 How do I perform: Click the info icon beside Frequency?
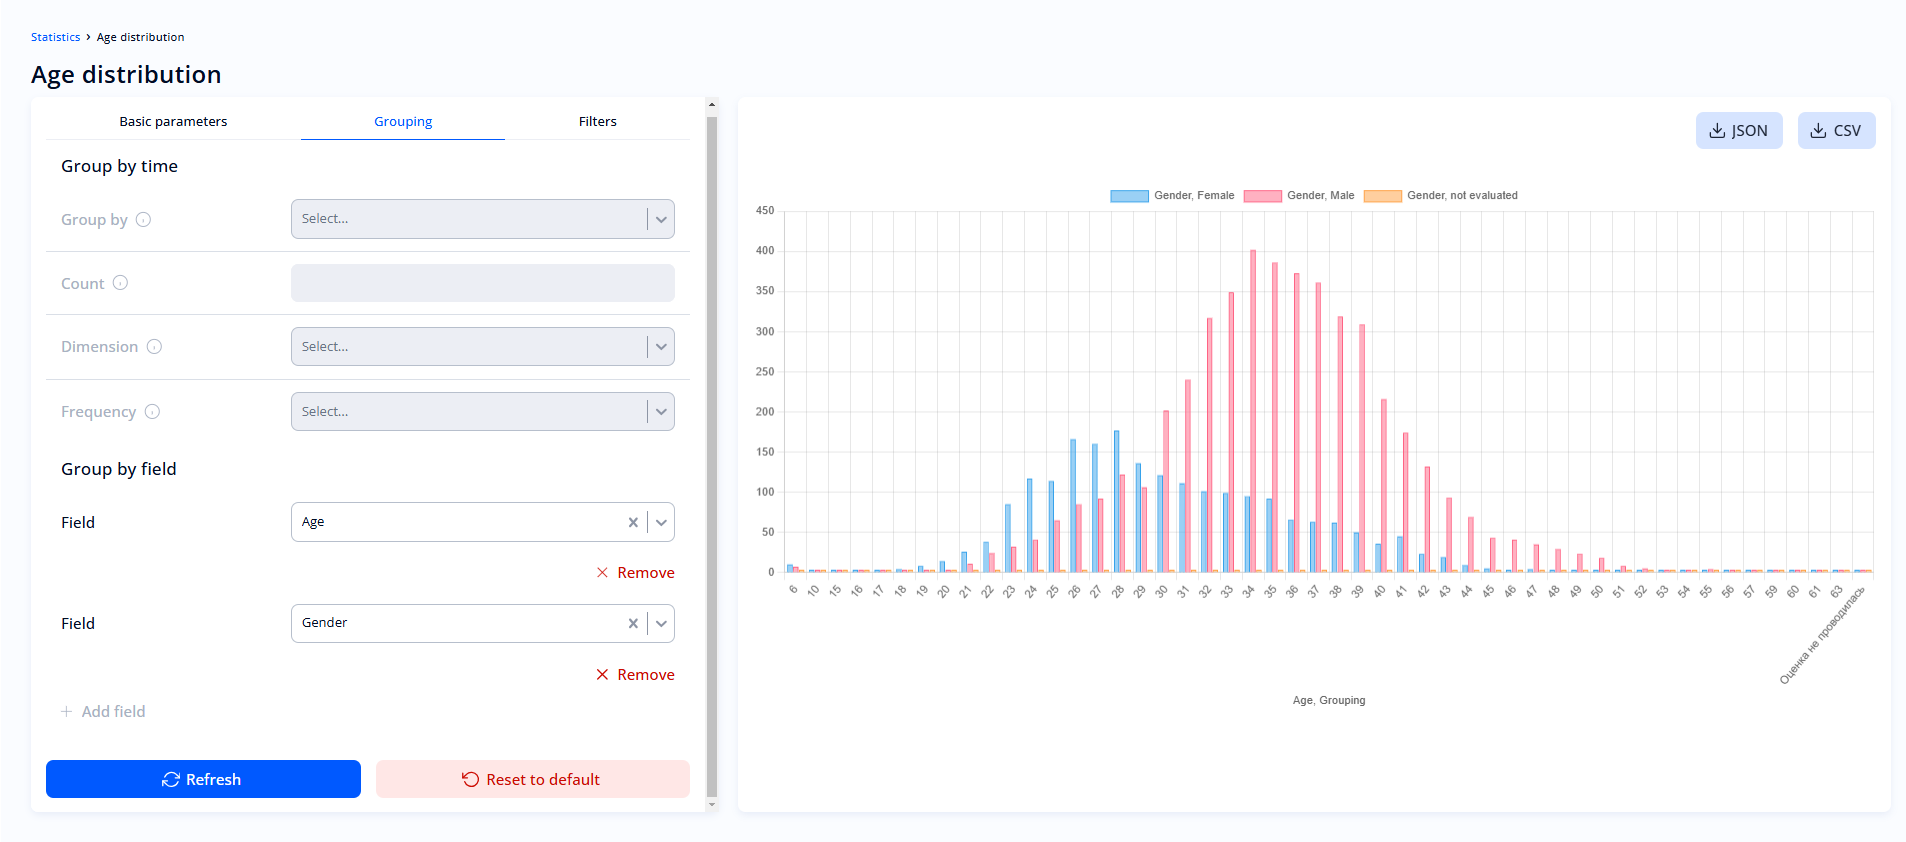point(152,412)
